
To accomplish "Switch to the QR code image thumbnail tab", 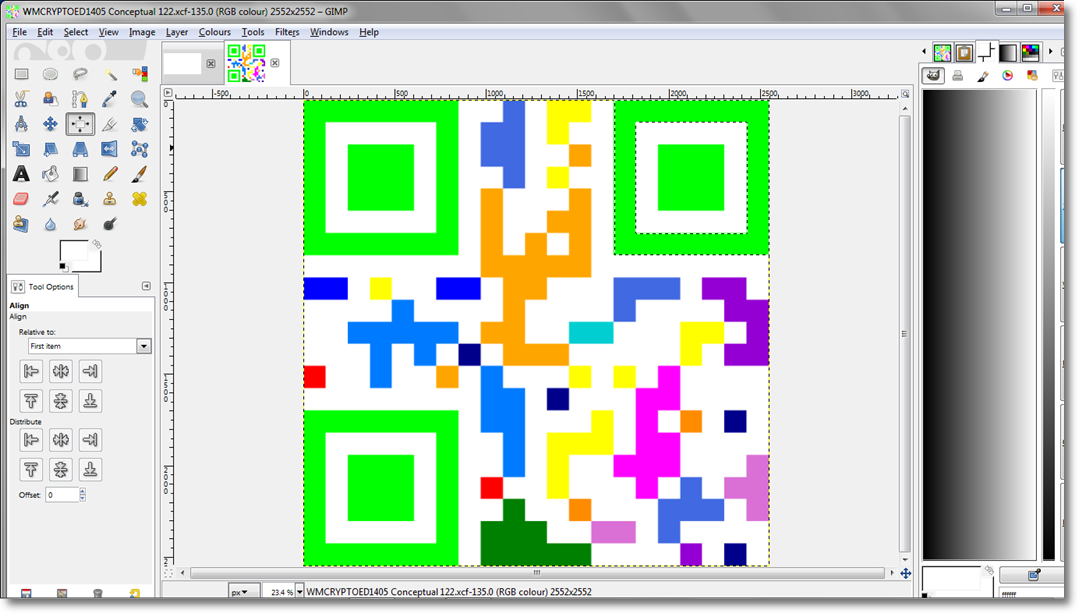I will [246, 63].
